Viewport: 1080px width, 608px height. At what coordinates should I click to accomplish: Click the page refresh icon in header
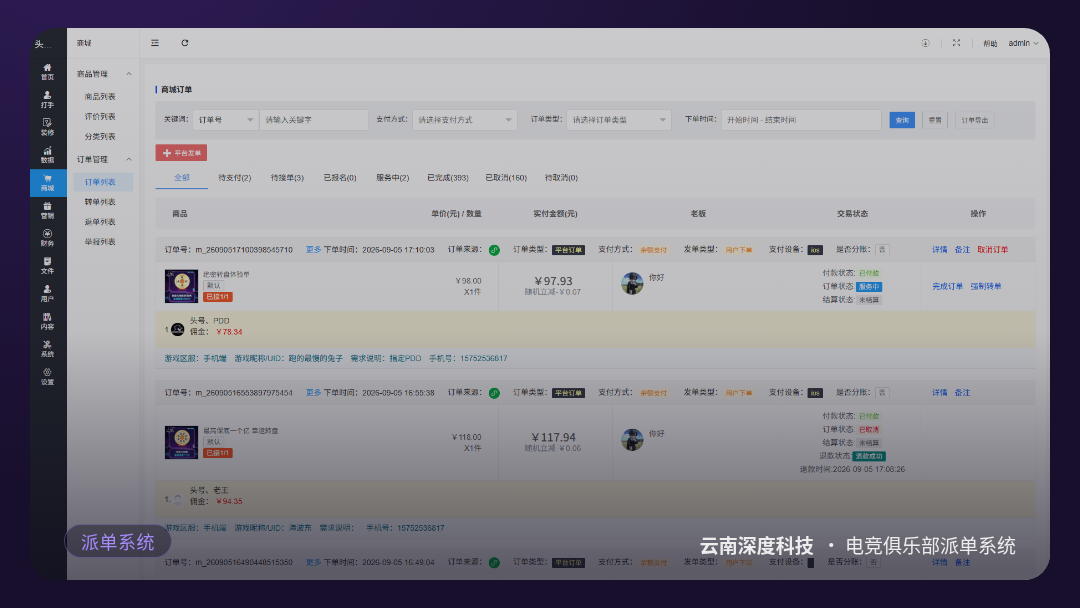tap(185, 43)
